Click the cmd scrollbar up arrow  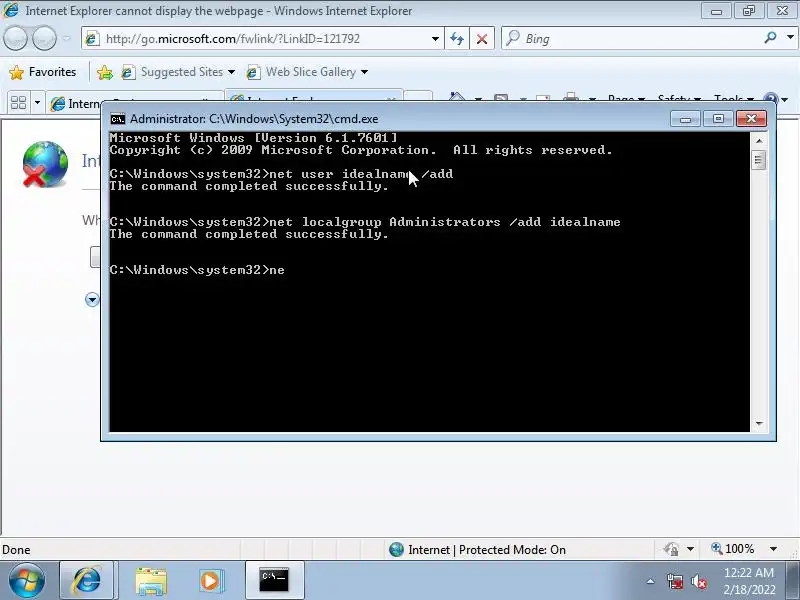759,140
